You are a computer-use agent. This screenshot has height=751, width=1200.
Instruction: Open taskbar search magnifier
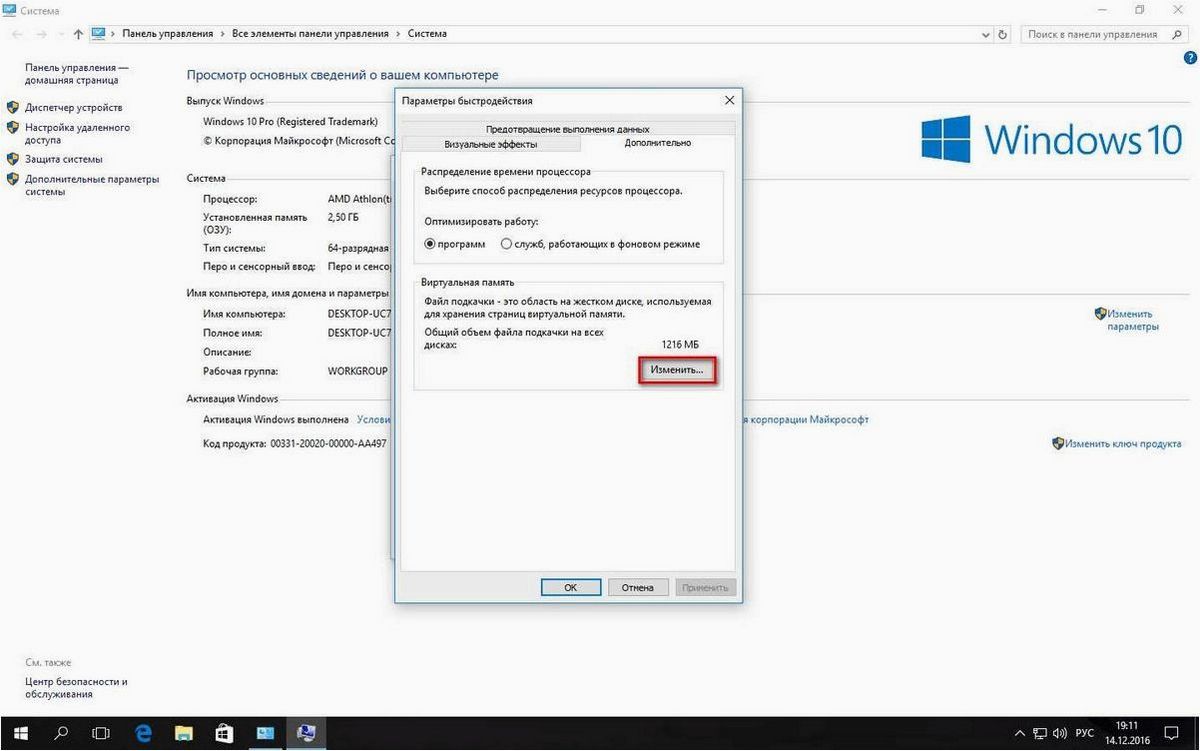59,734
